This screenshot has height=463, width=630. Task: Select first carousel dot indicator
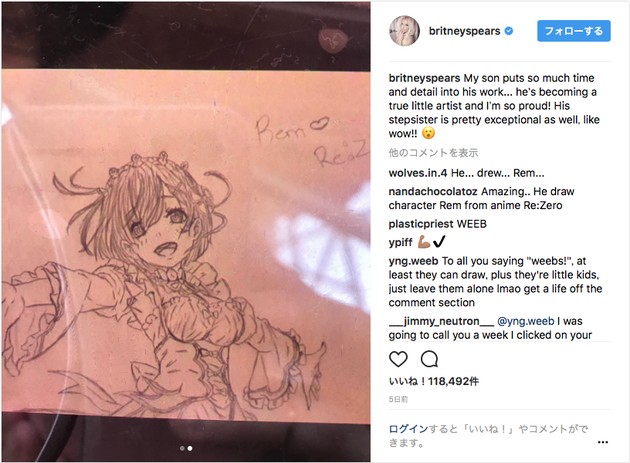click(182, 448)
